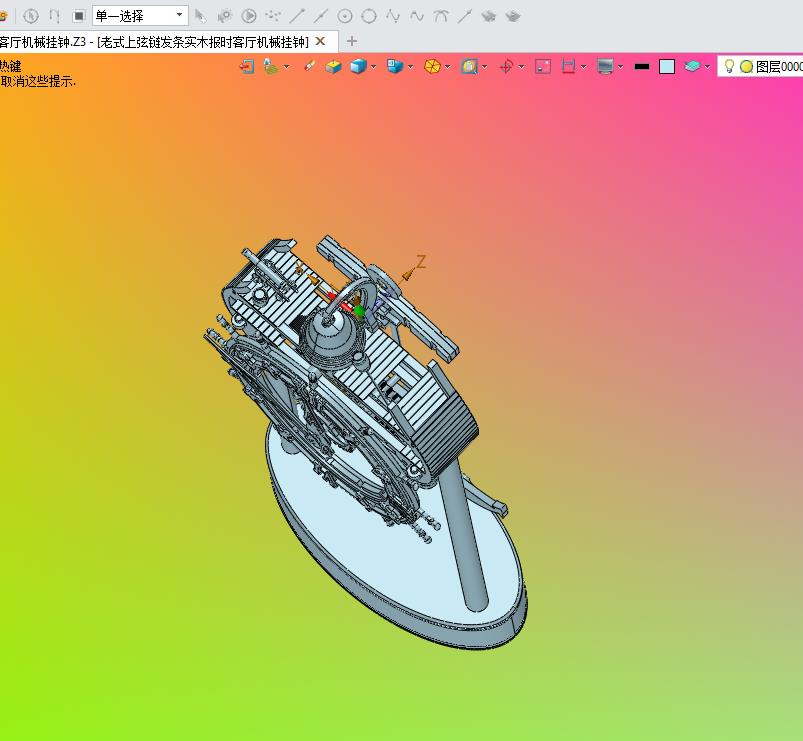Image resolution: width=803 pixels, height=741 pixels.
Task: Close the current Z3 document tab
Action: coord(320,41)
